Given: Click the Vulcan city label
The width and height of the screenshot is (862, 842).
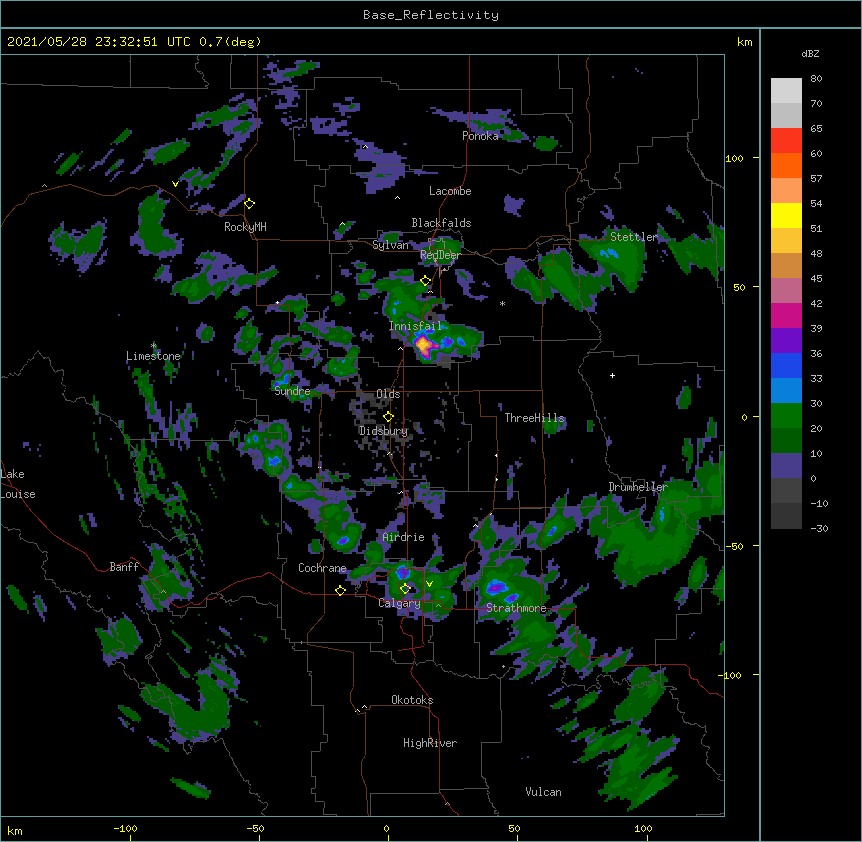Looking at the screenshot, I should pos(543,792).
